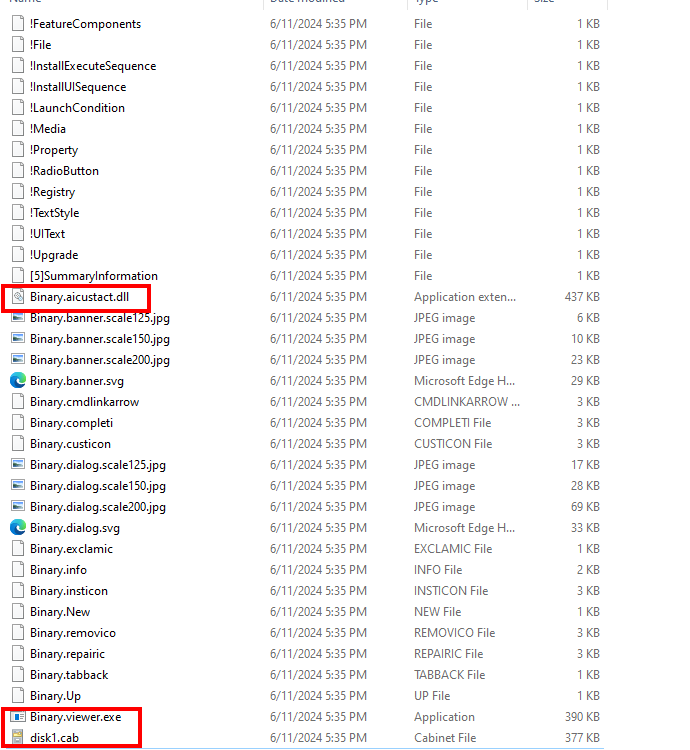Click the "CMDLINKARROW ..." type cell
This screenshot has height=750, width=690.
tap(467, 402)
